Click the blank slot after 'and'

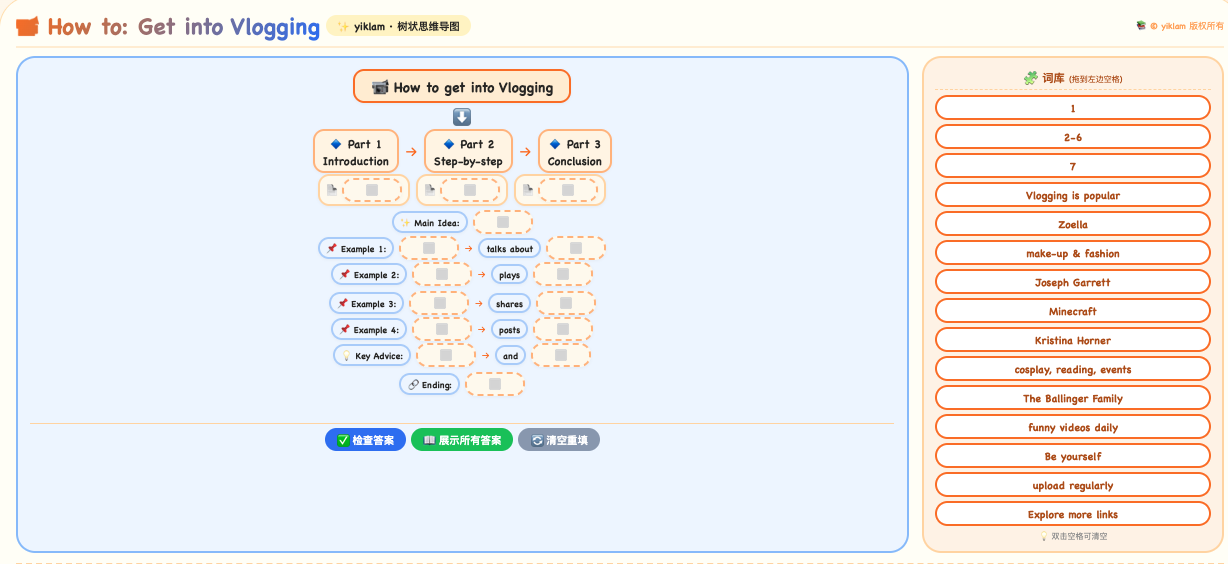coord(561,355)
